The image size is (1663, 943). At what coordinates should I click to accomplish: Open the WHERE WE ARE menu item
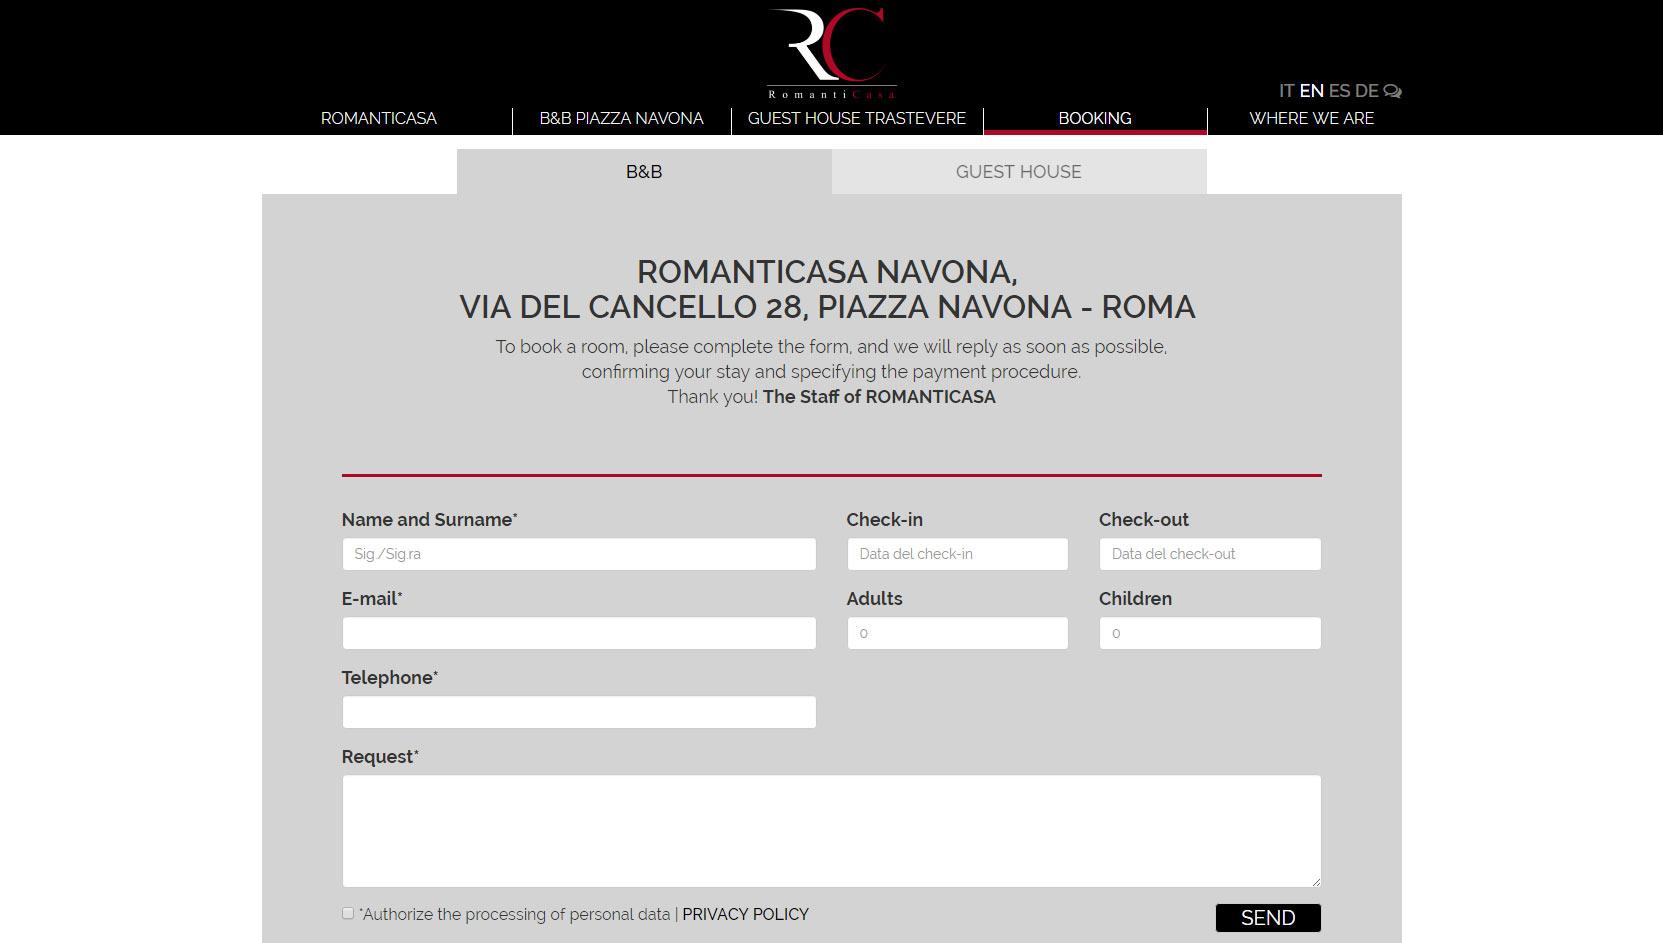click(x=1311, y=118)
